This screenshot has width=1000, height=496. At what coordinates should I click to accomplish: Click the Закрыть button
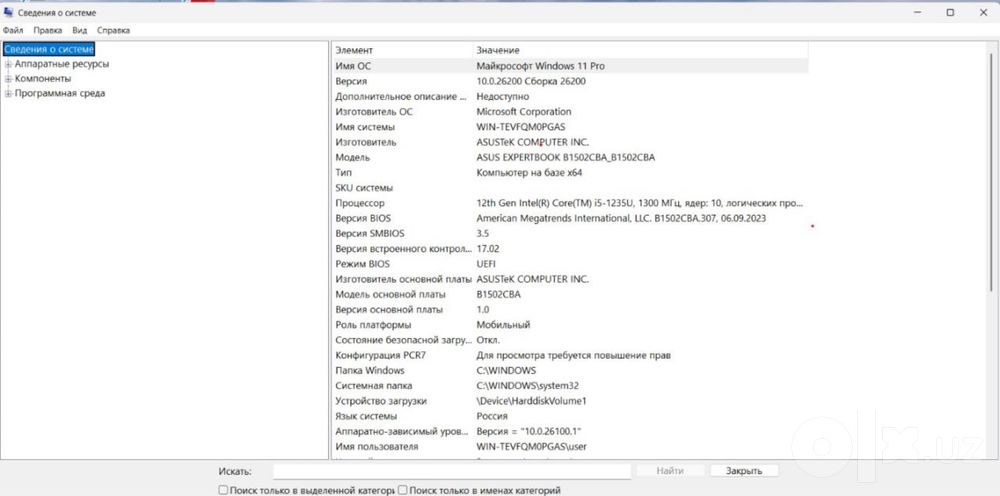(744, 470)
